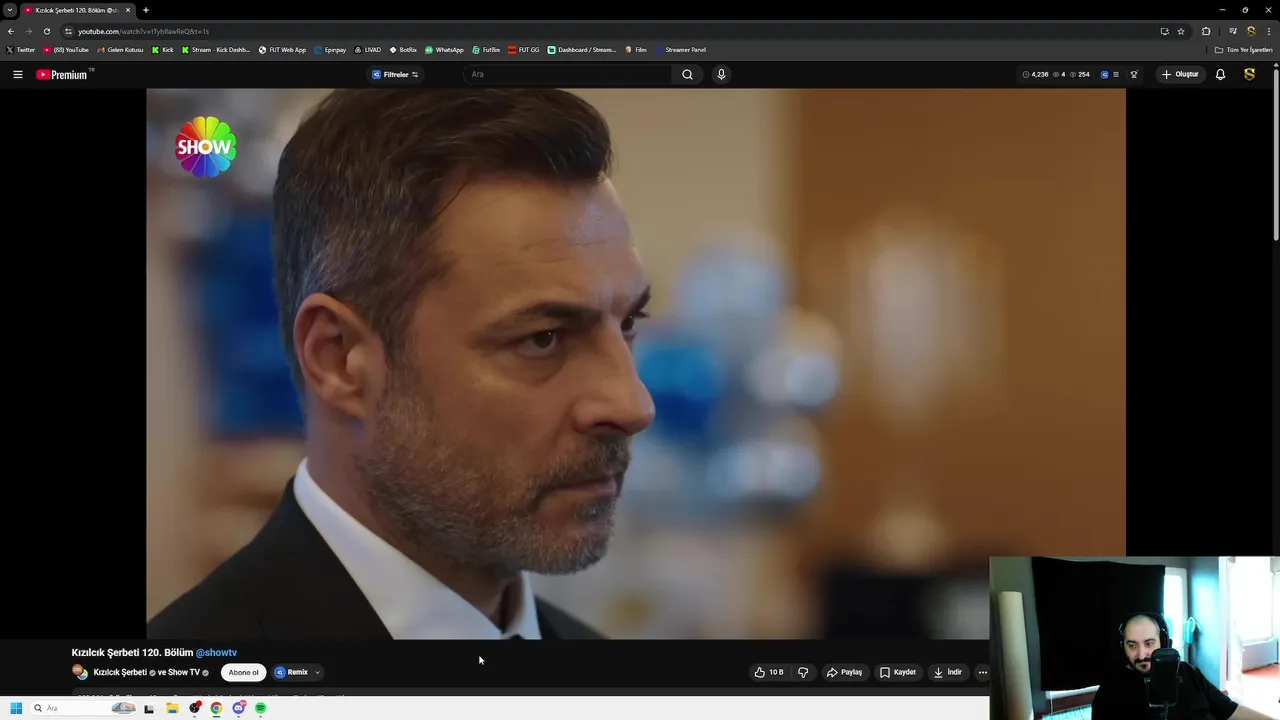The height and width of the screenshot is (720, 1280).
Task: Open the WhatsApp bookmark
Action: click(444, 49)
